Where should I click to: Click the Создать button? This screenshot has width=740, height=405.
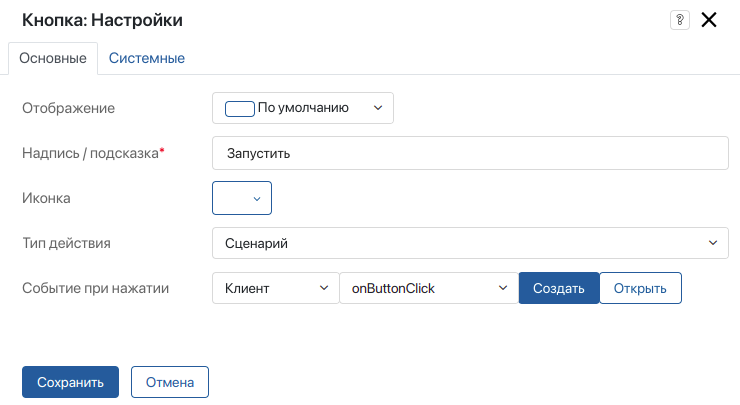click(x=559, y=288)
